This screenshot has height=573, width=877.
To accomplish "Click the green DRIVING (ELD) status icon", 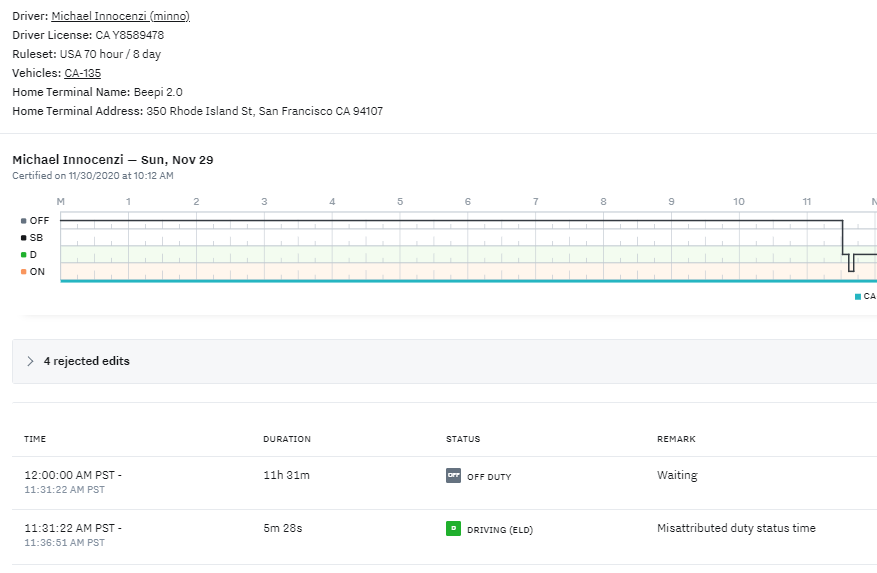I will click(453, 529).
